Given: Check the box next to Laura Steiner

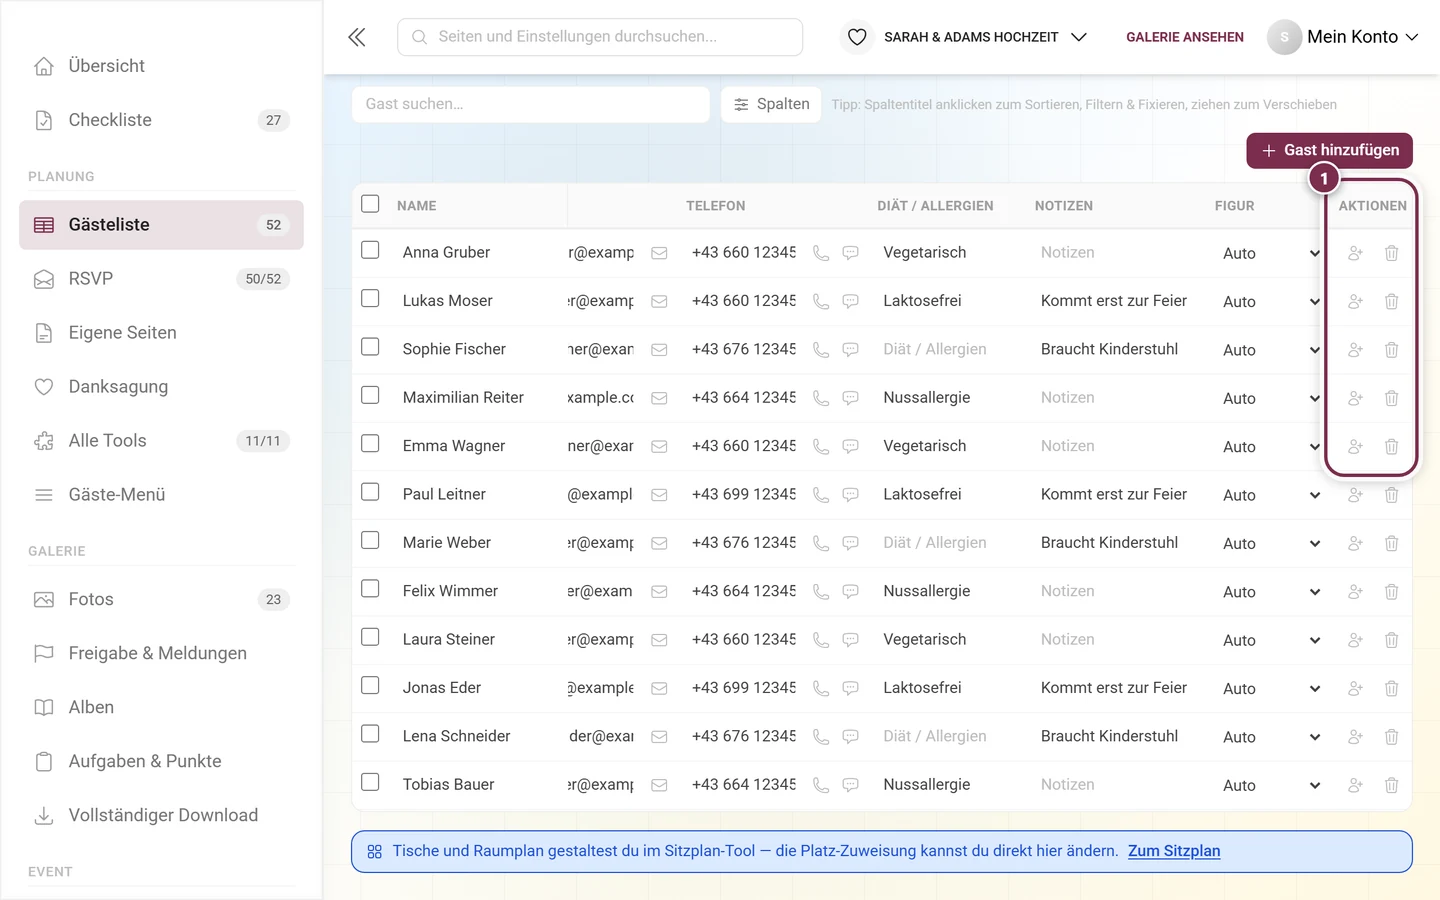Looking at the screenshot, I should [x=370, y=637].
